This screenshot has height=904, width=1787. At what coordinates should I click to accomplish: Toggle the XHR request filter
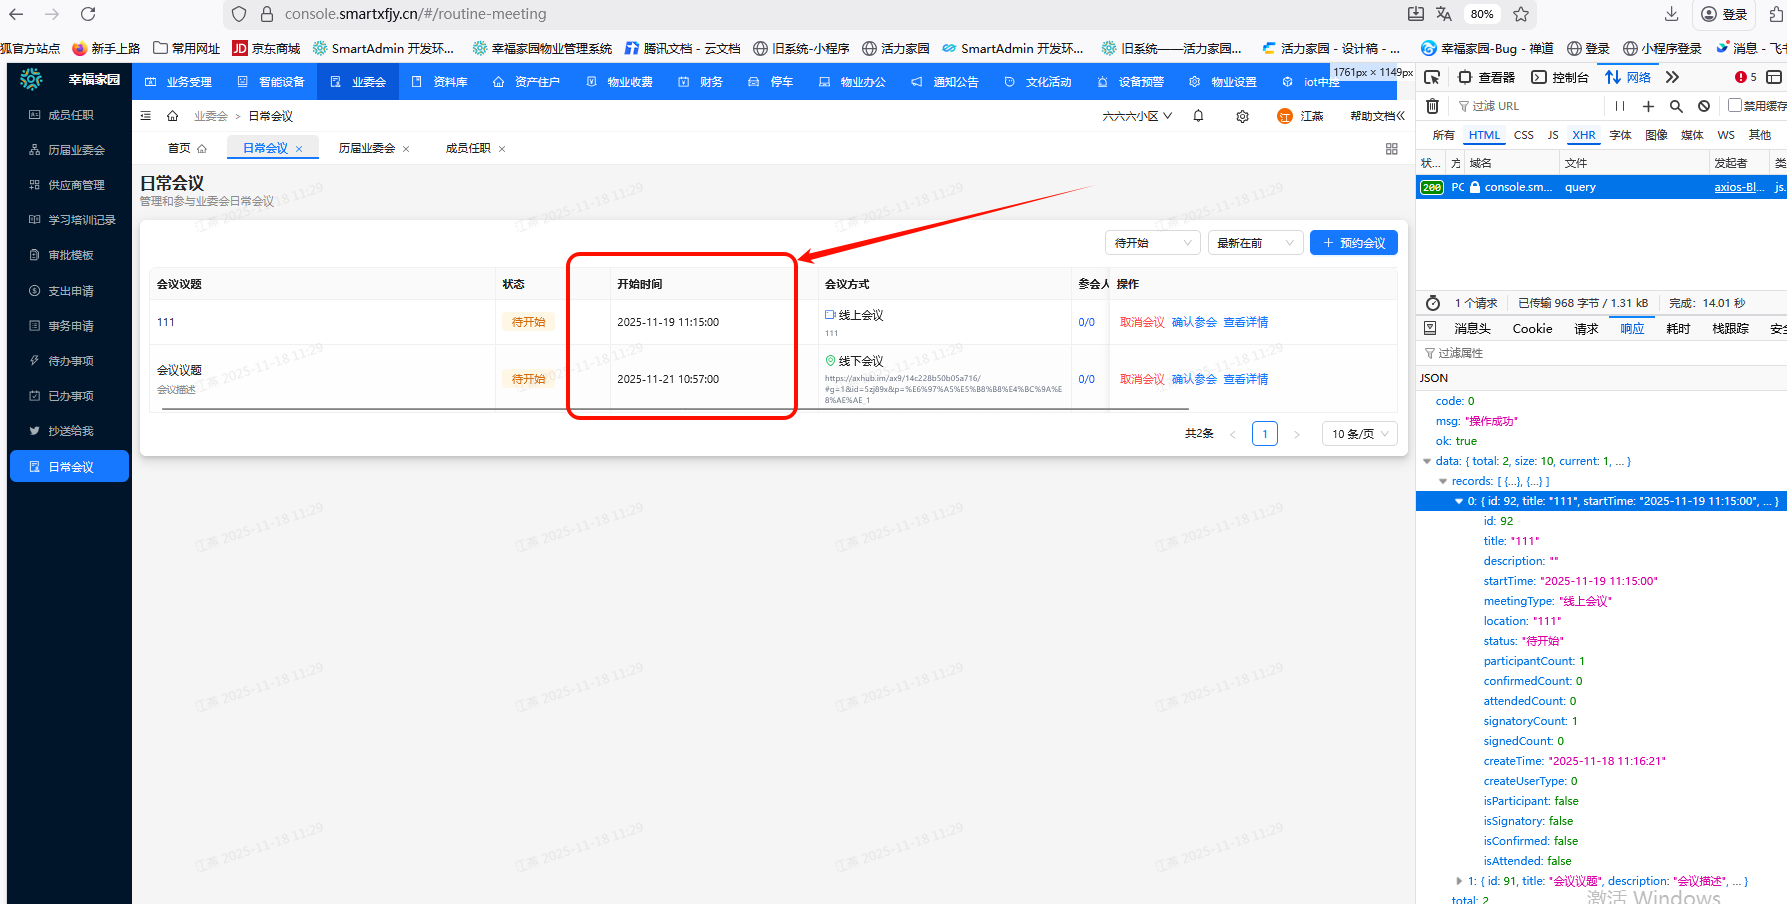1583,135
